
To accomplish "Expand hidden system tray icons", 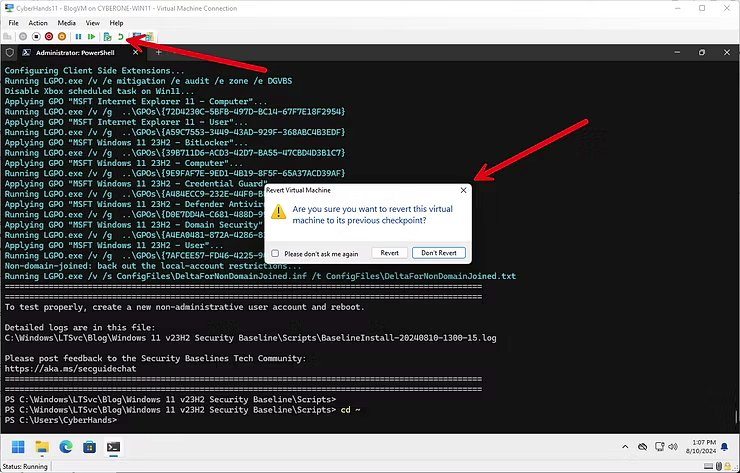I will (625, 447).
